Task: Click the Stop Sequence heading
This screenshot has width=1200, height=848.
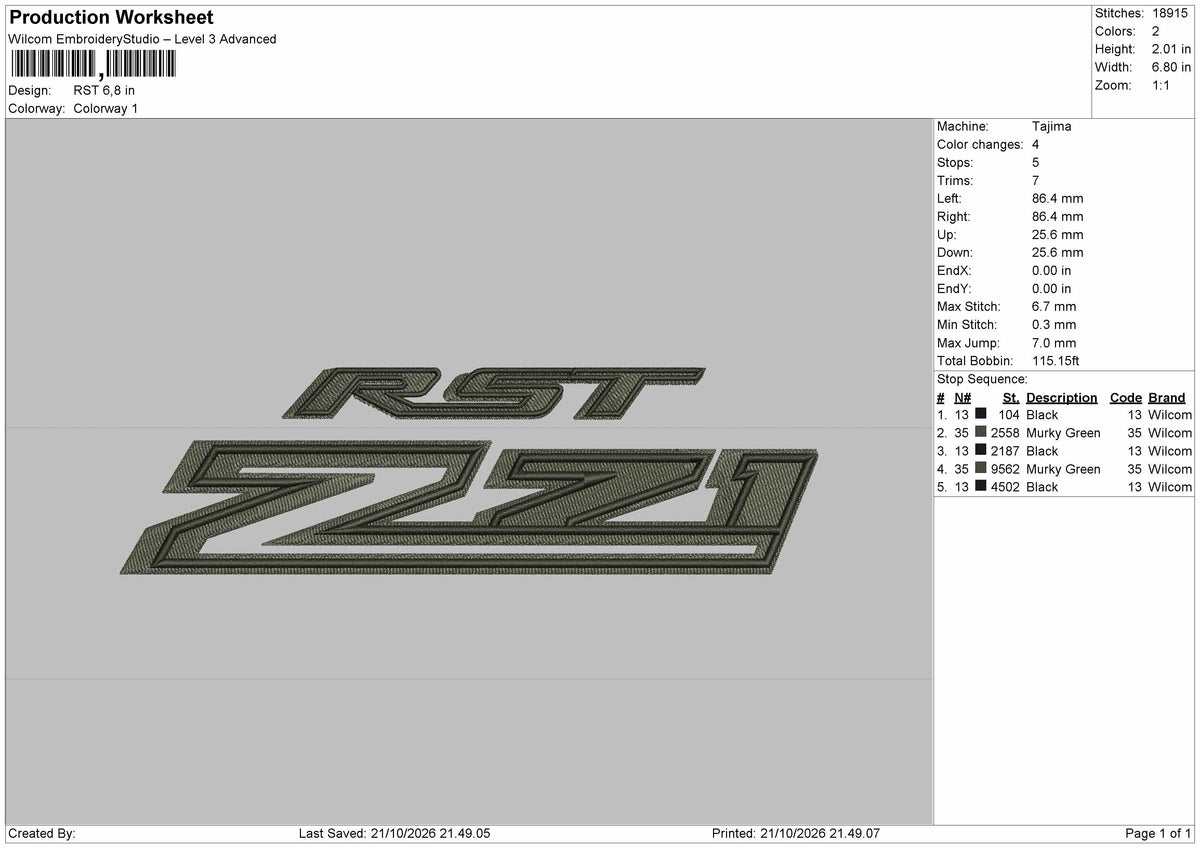Action: point(982,379)
